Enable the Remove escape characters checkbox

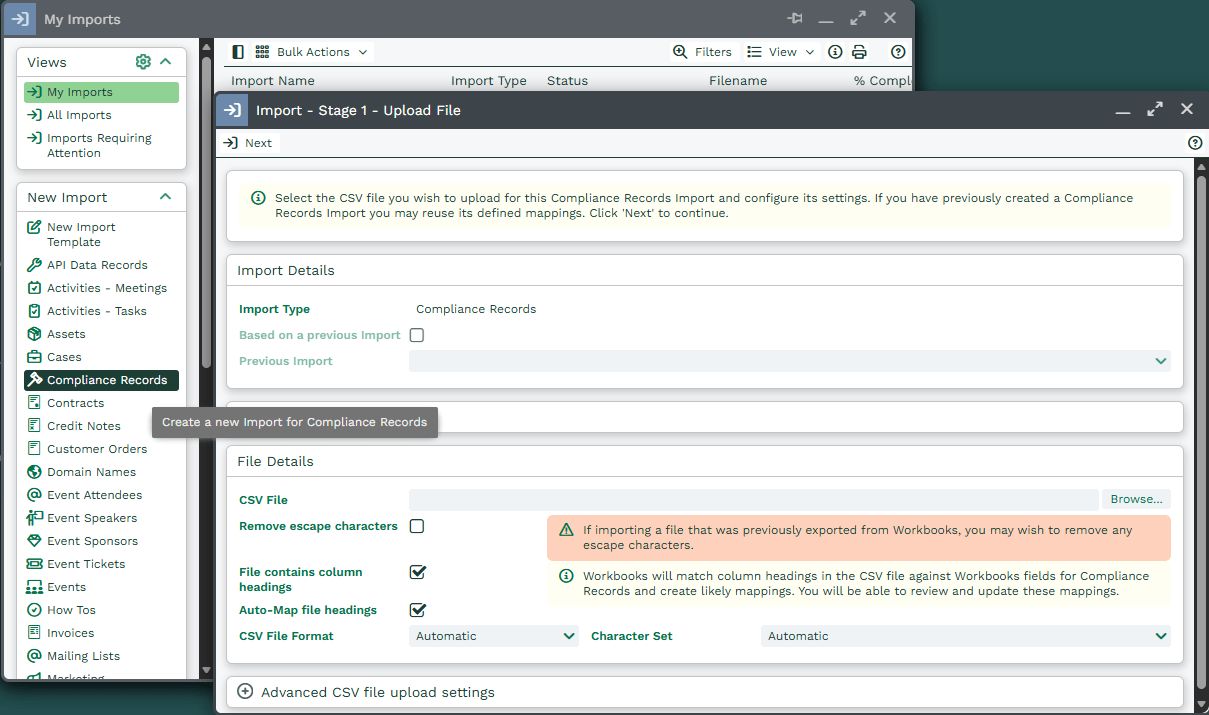(x=417, y=526)
